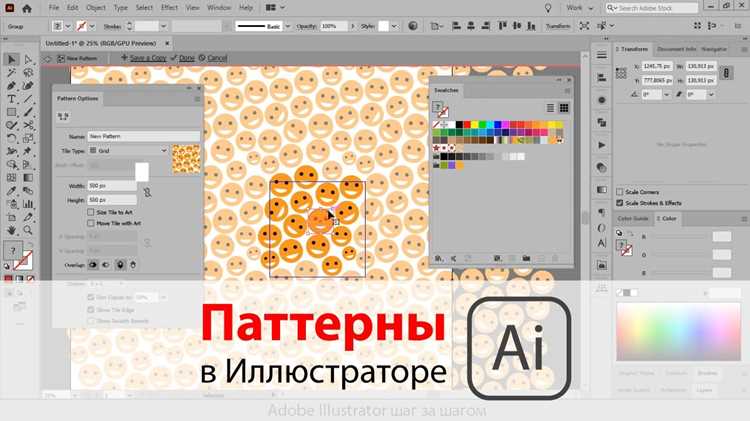The width and height of the screenshot is (750, 421).
Task: Click the Transform button in control bar
Action: pyautogui.click(x=558, y=26)
